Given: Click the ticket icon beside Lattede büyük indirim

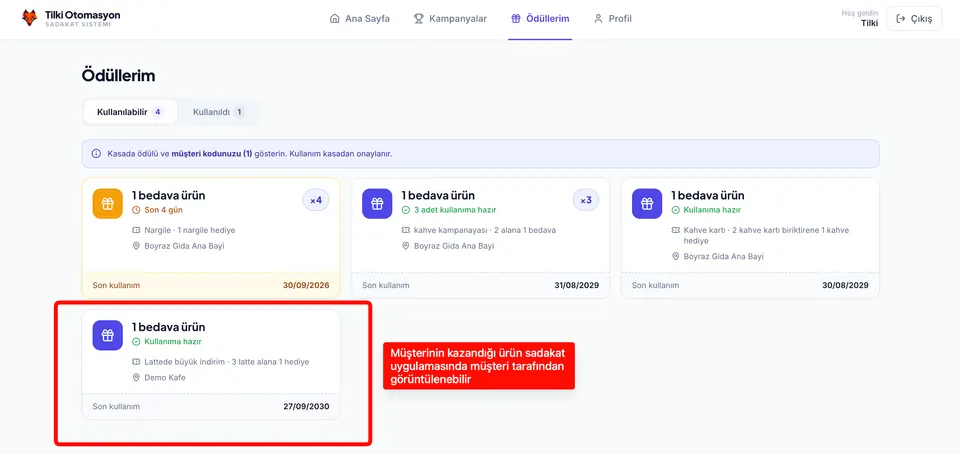Looking at the screenshot, I should [x=136, y=362].
